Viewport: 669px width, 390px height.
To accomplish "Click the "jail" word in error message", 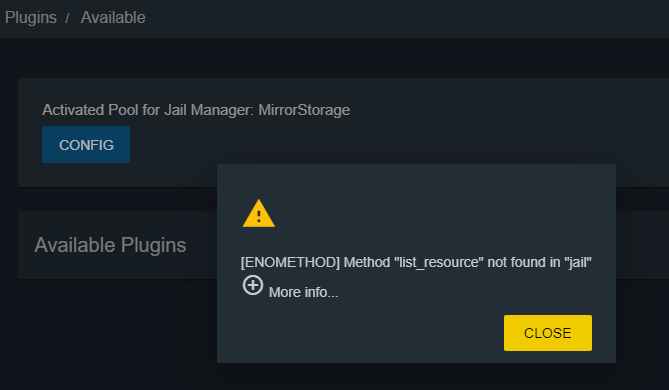I will pos(578,262).
